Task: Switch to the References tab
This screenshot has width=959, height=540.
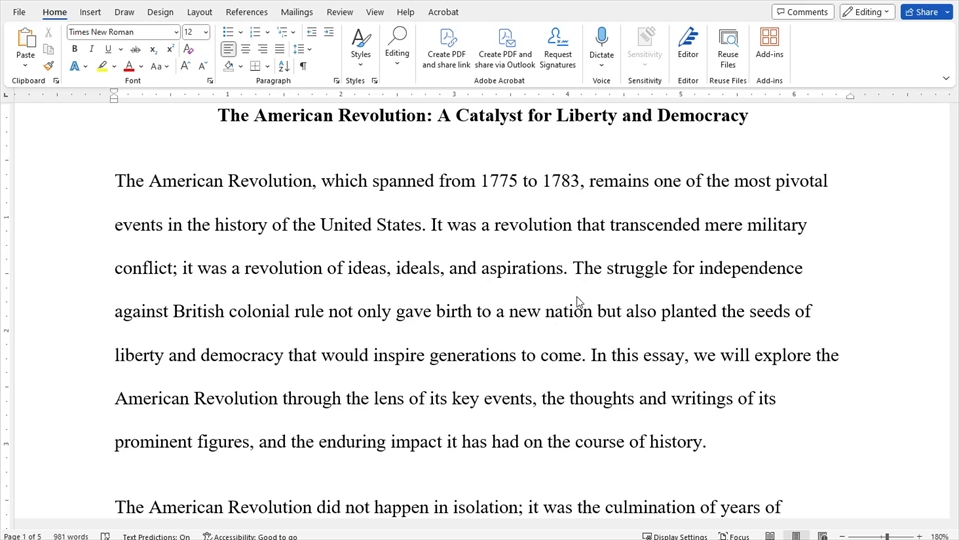Action: point(246,12)
